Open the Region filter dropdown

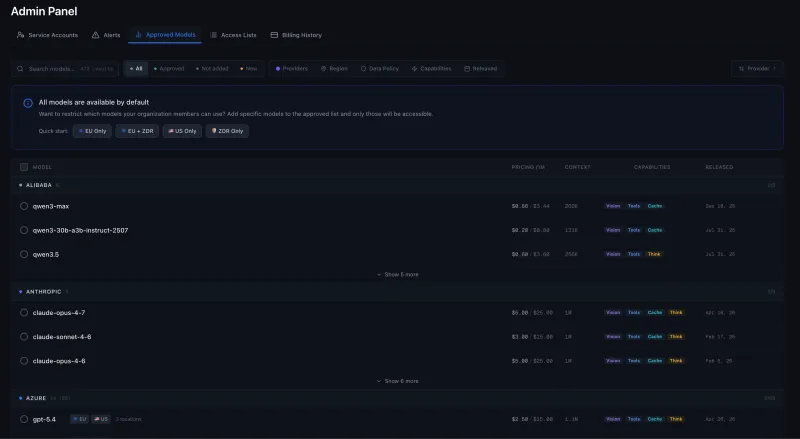pyautogui.click(x=334, y=68)
